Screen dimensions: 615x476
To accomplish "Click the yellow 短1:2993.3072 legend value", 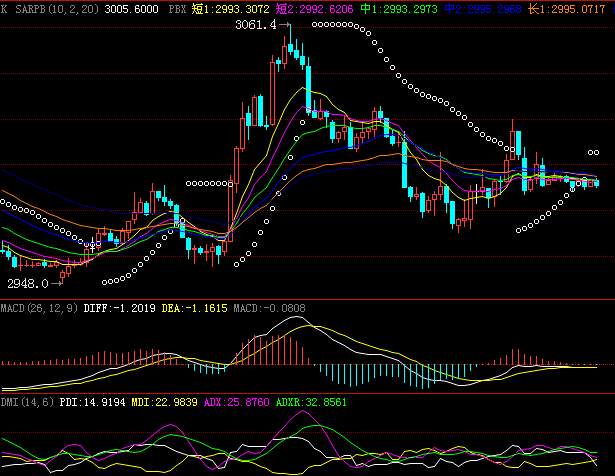I will pyautogui.click(x=230, y=9).
